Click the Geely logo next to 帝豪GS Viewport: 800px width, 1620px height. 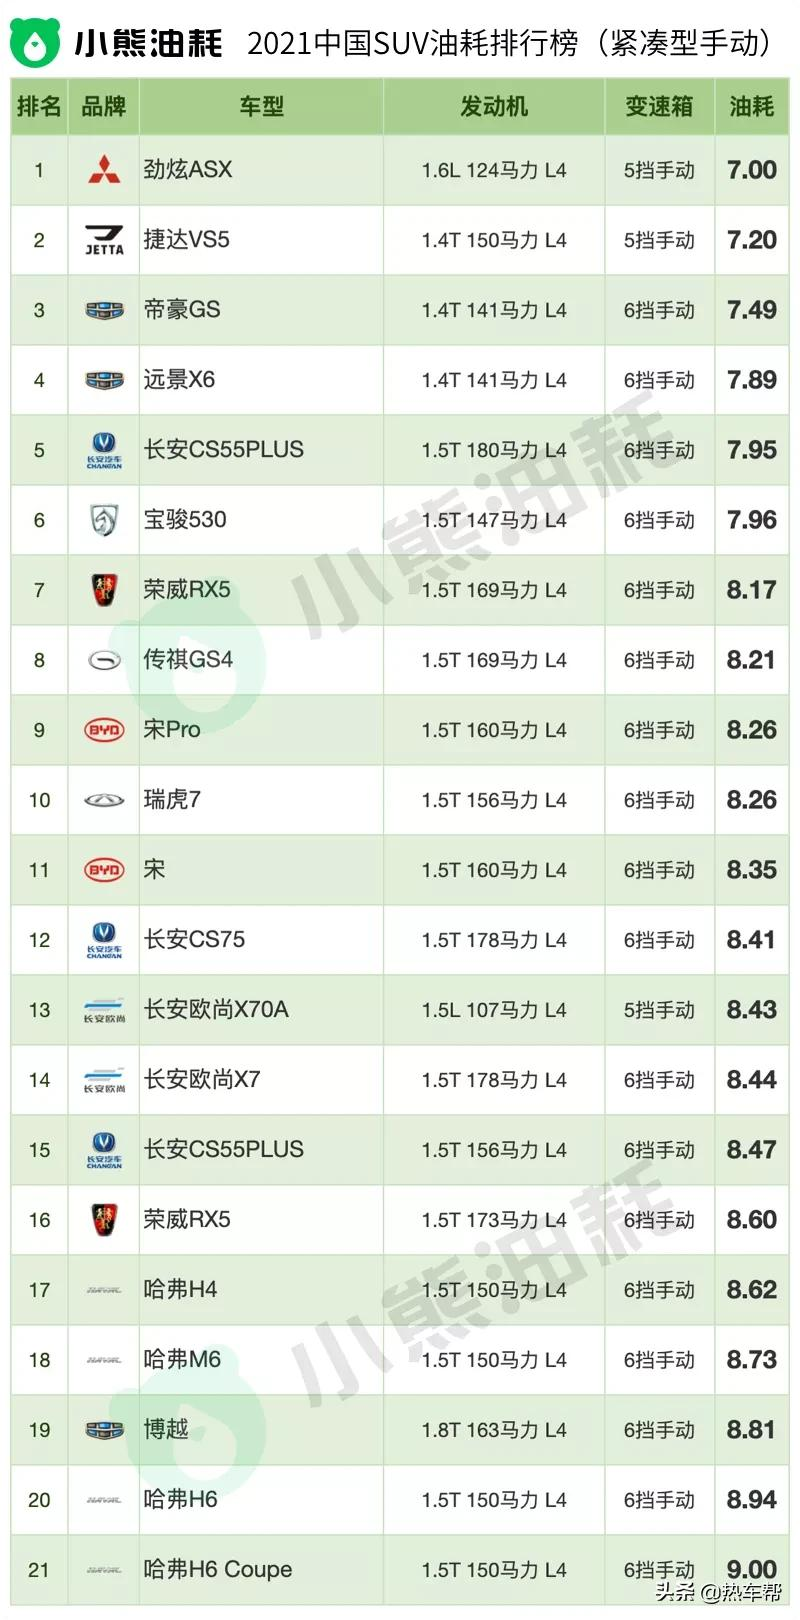(104, 310)
